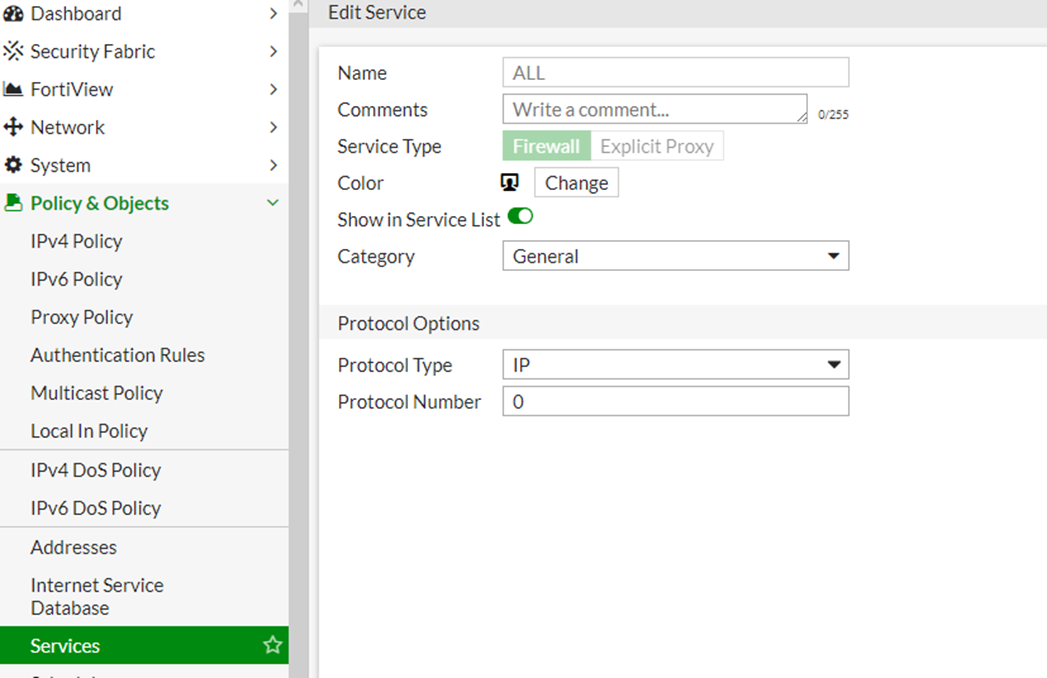Click the FortiView chart icon
The height and width of the screenshot is (678, 1047).
click(x=13, y=89)
